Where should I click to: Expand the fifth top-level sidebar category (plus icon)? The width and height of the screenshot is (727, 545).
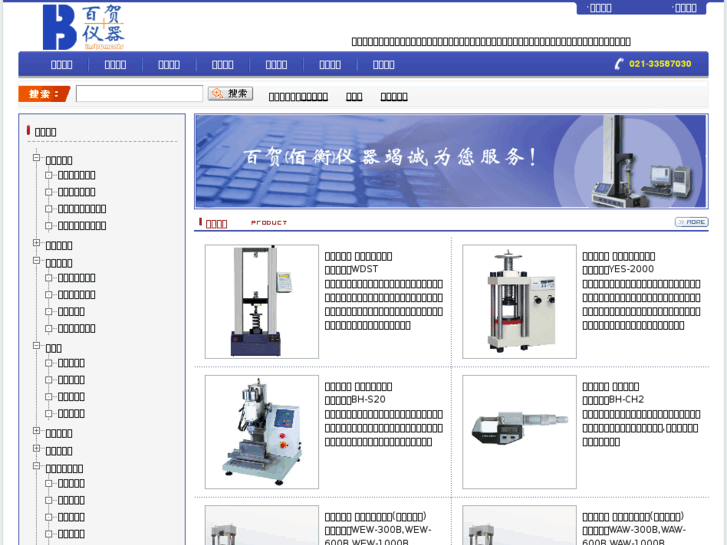click(x=37, y=430)
